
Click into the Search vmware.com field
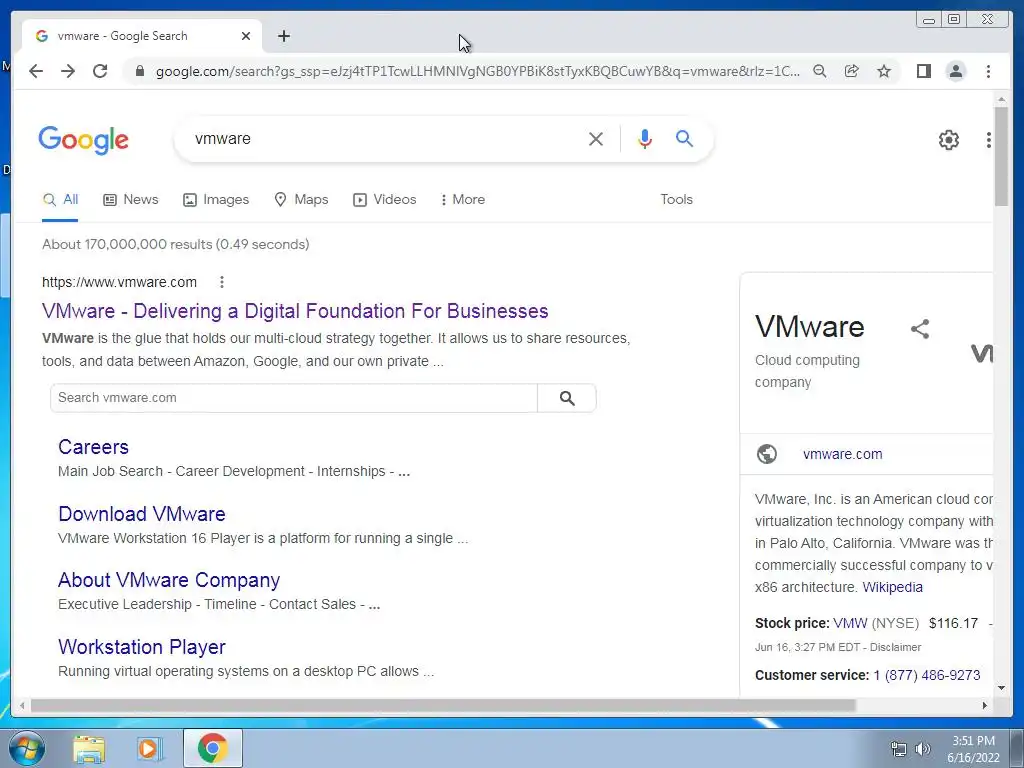coord(294,398)
